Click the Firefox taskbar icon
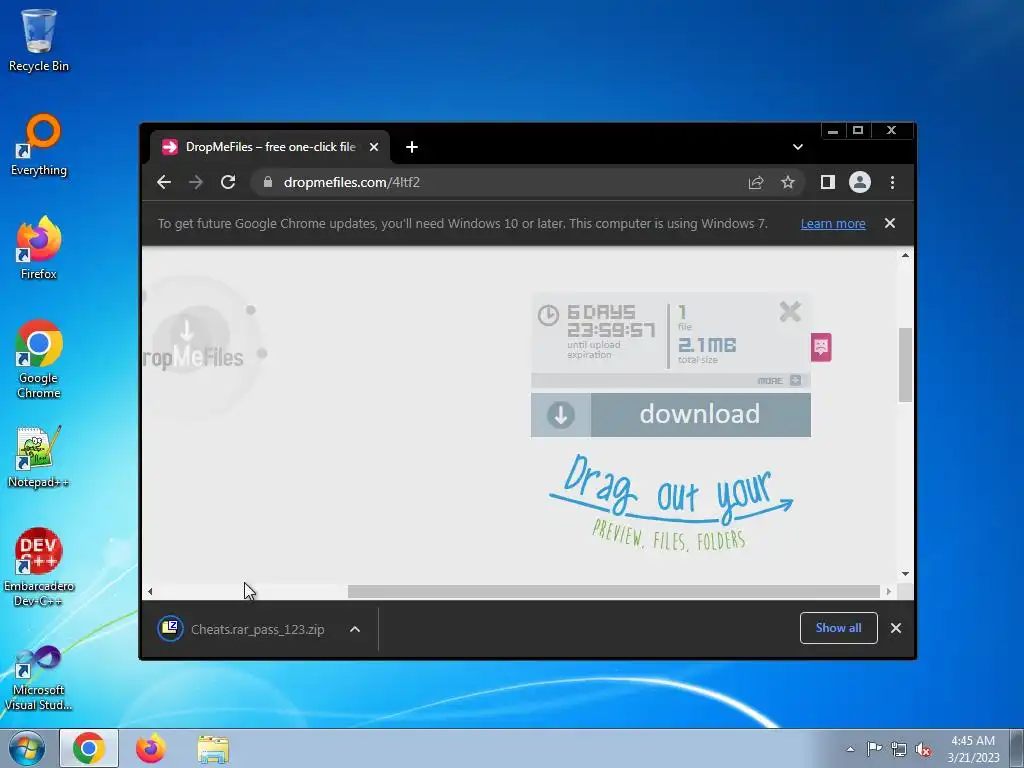Viewport: 1024px width, 768px height. 150,748
